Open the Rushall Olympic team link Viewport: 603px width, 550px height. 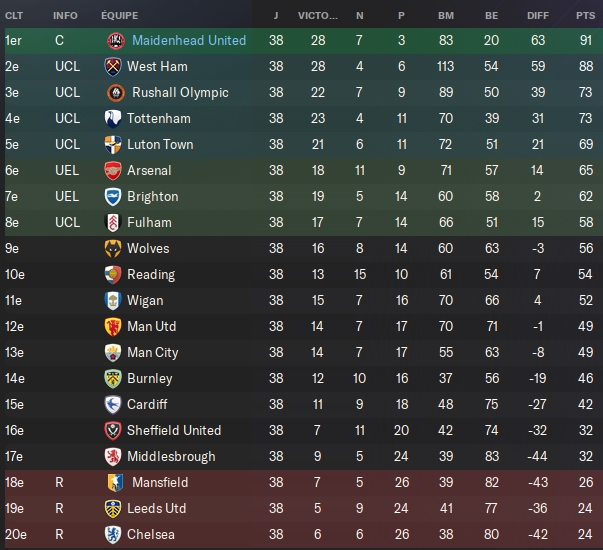[x=178, y=93]
